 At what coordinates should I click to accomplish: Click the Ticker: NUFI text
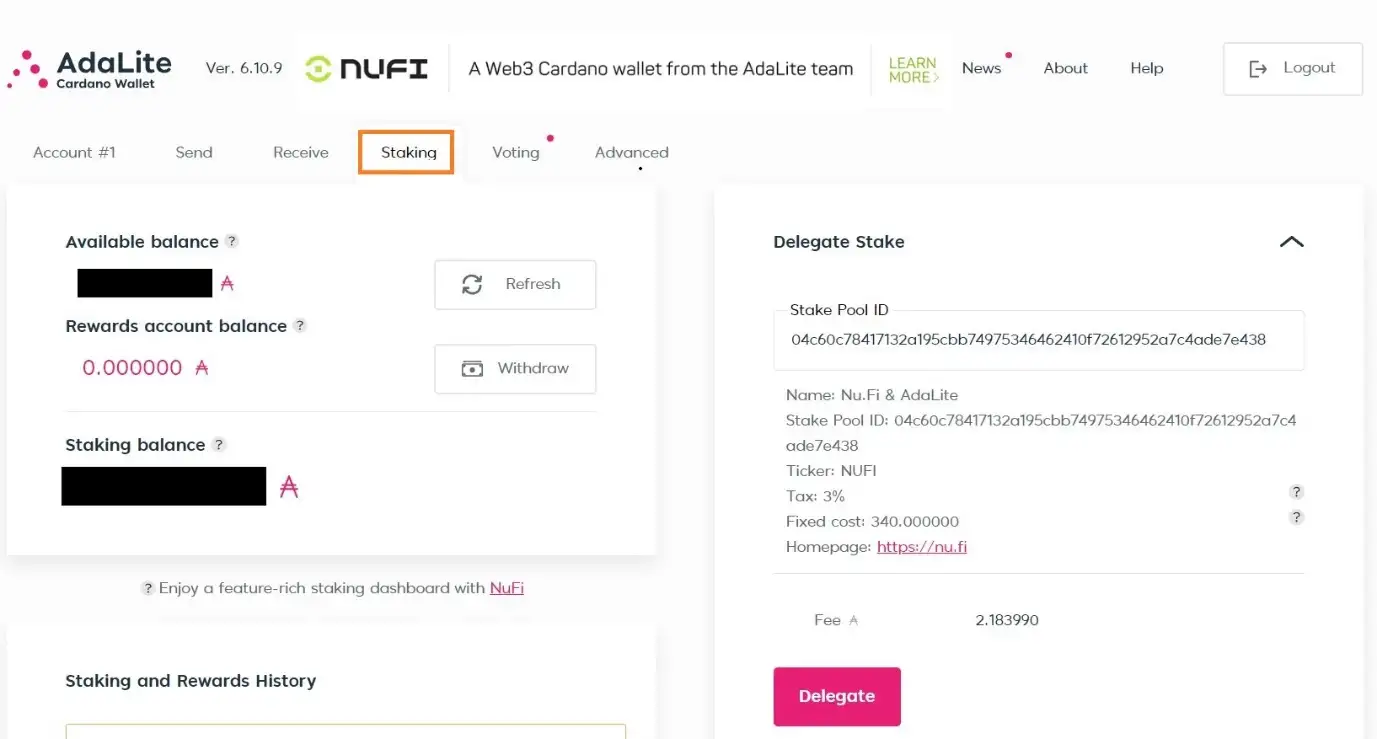pos(831,471)
